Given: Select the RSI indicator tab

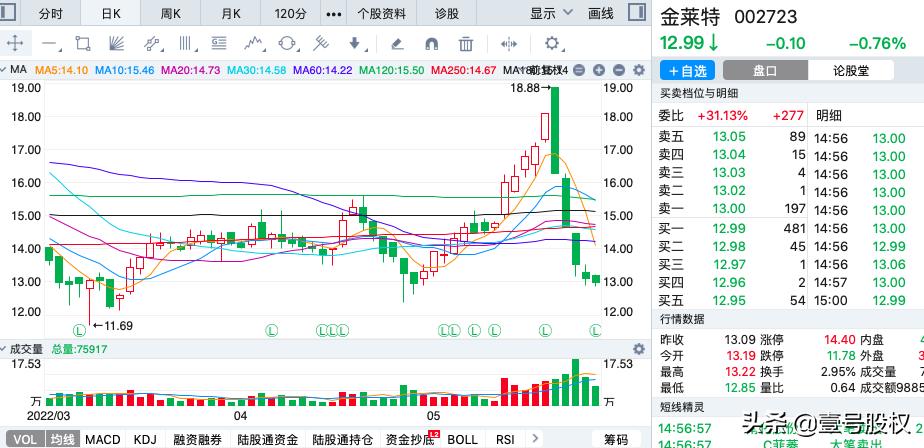Looking at the screenshot, I should 505,439.
